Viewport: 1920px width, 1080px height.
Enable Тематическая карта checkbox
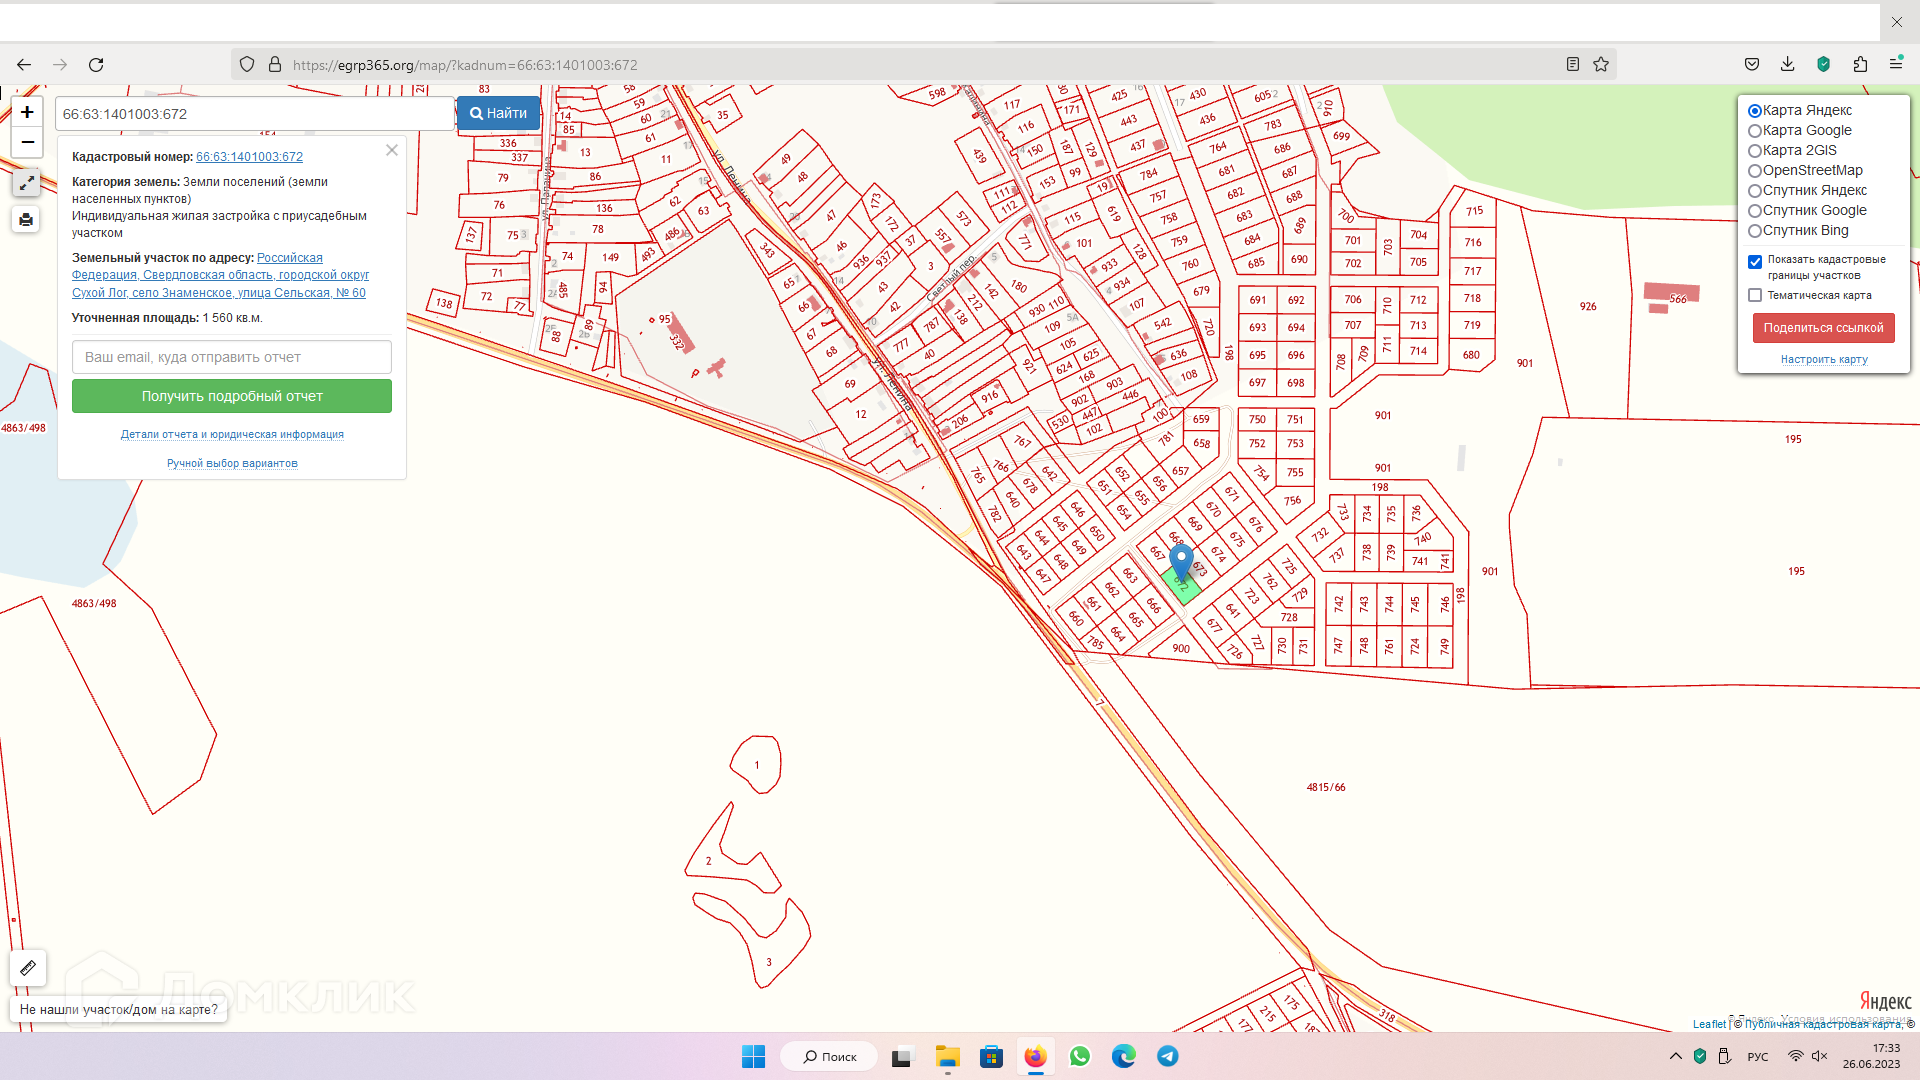click(x=1755, y=296)
